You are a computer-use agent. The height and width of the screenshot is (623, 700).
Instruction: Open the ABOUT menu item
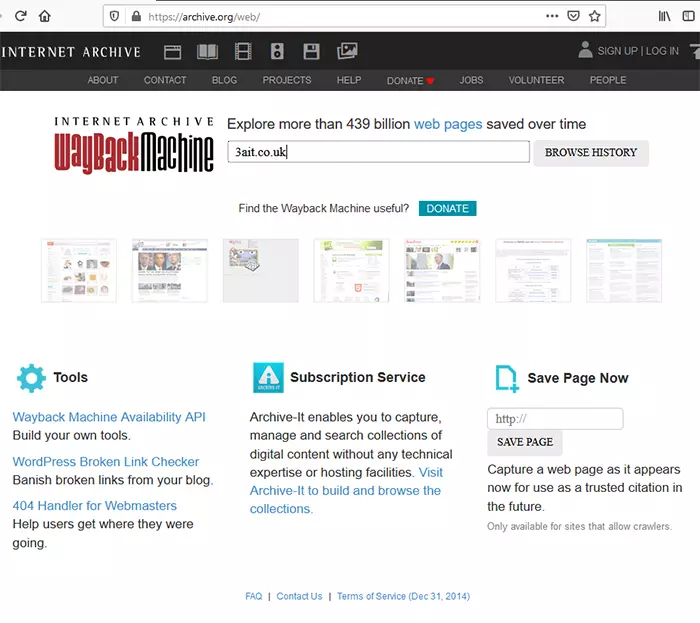[x=103, y=80]
